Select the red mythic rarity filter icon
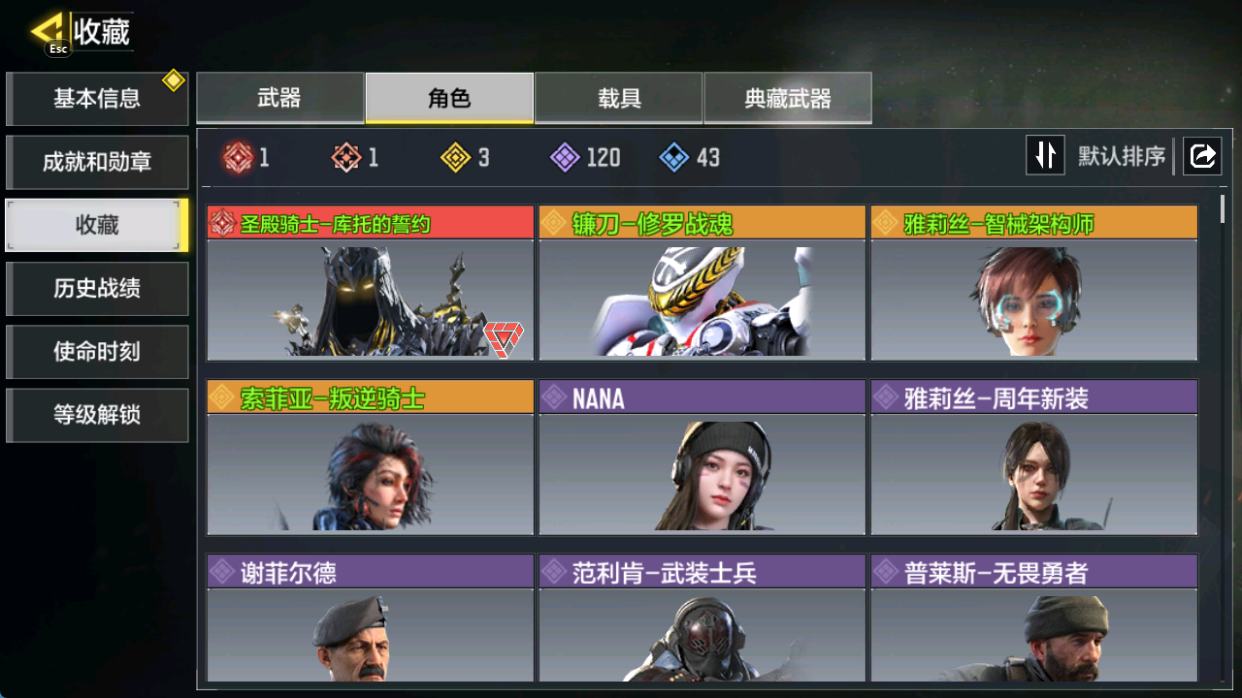The image size is (1242, 698). pos(237,157)
